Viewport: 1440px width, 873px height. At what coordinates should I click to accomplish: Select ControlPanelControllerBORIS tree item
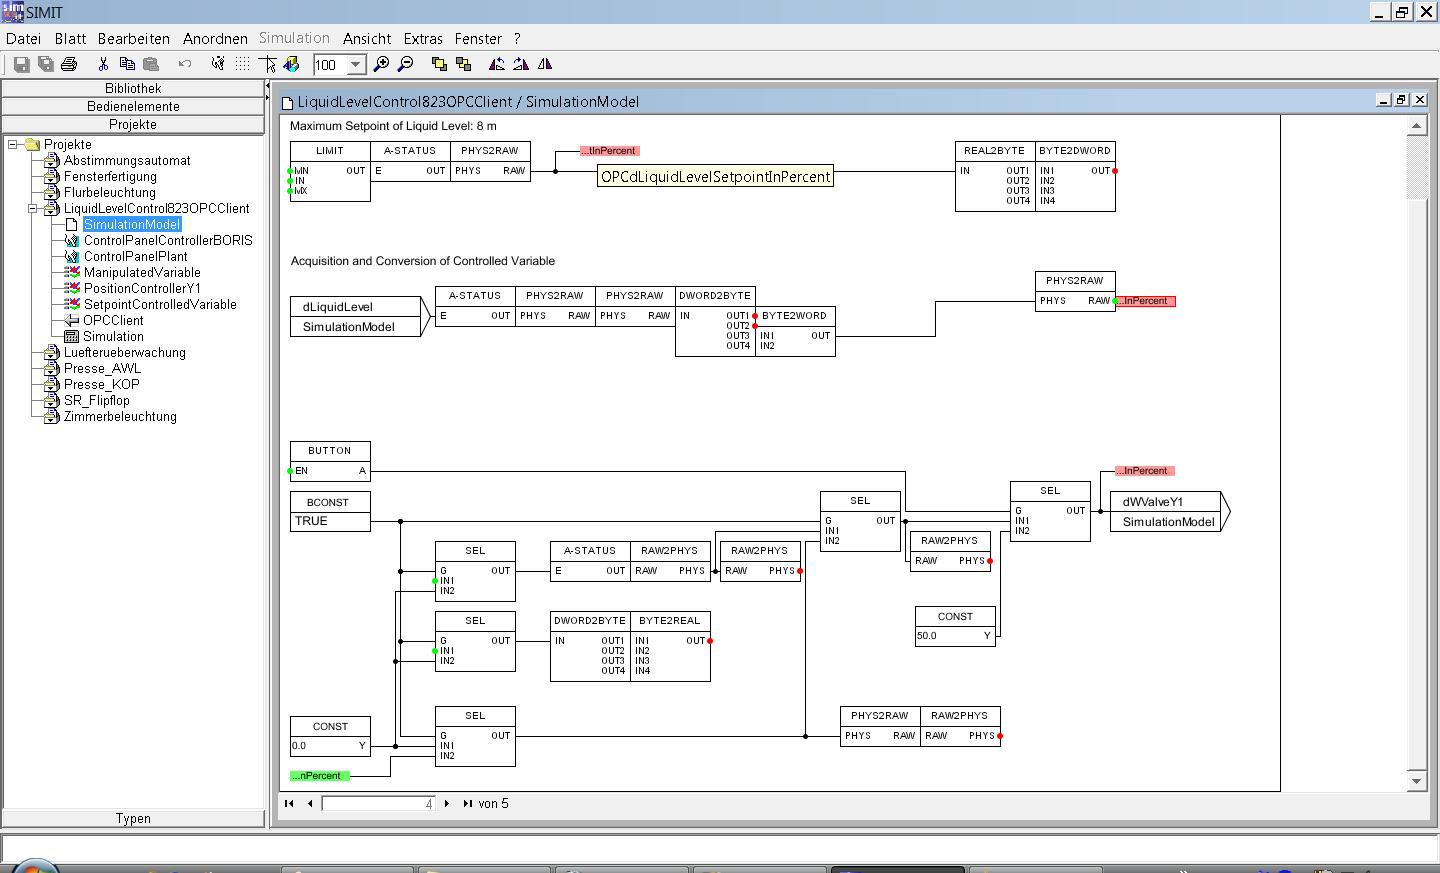pyautogui.click(x=168, y=240)
